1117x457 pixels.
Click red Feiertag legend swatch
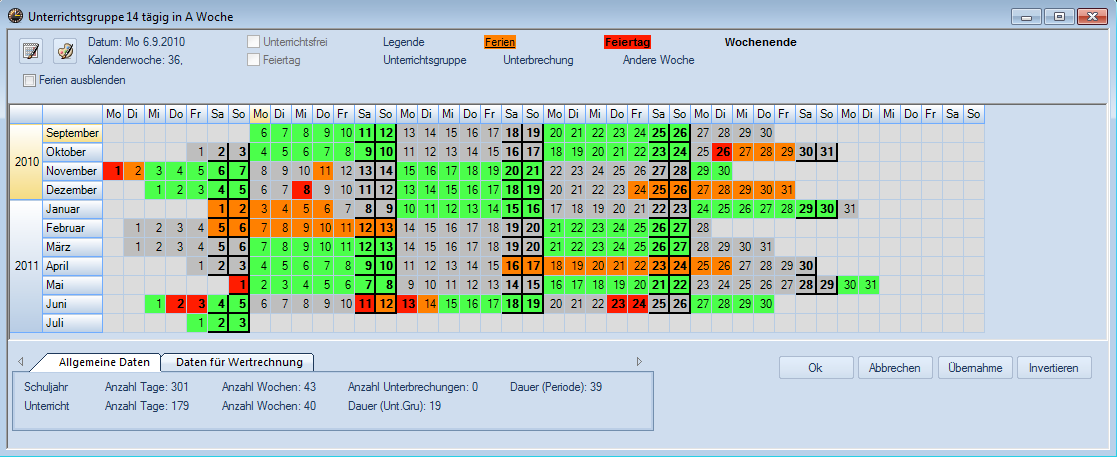tap(628, 42)
